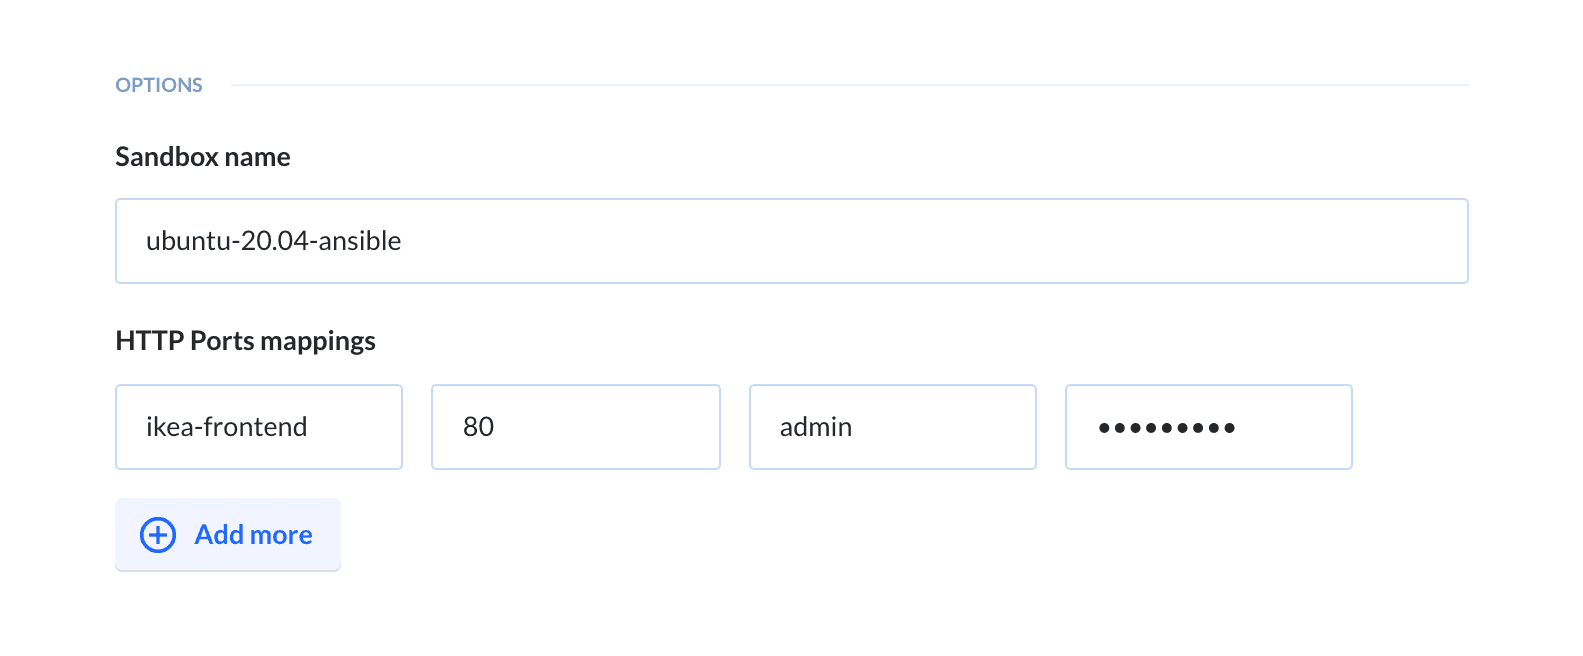Click the word "admin" in username box
1583x656 pixels.
[x=815, y=427]
